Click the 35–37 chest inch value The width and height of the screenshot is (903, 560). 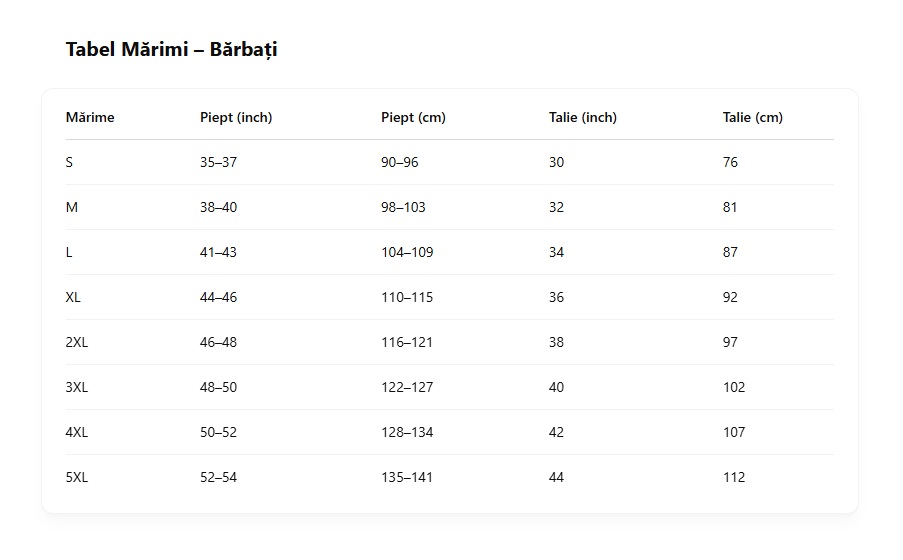218,162
